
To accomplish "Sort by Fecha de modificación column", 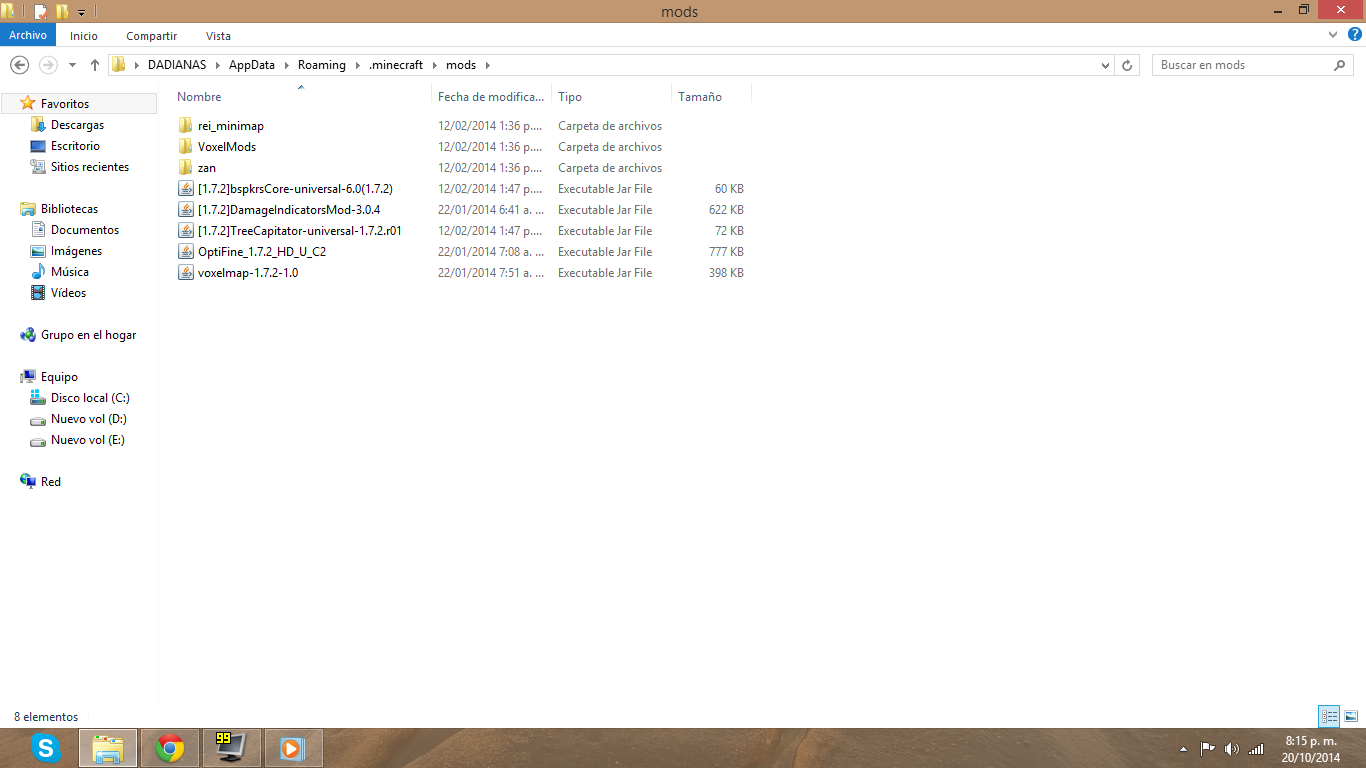I will (x=491, y=97).
